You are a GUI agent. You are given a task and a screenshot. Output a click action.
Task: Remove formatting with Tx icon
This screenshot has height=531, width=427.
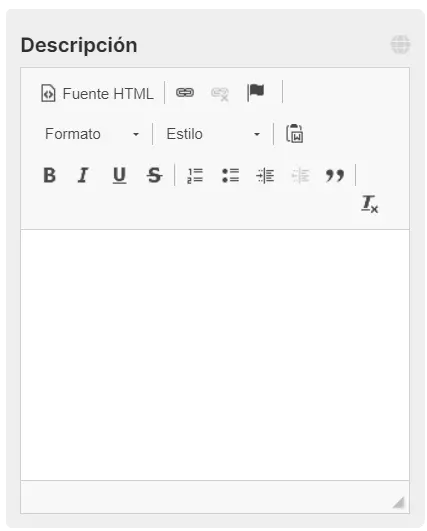click(369, 204)
